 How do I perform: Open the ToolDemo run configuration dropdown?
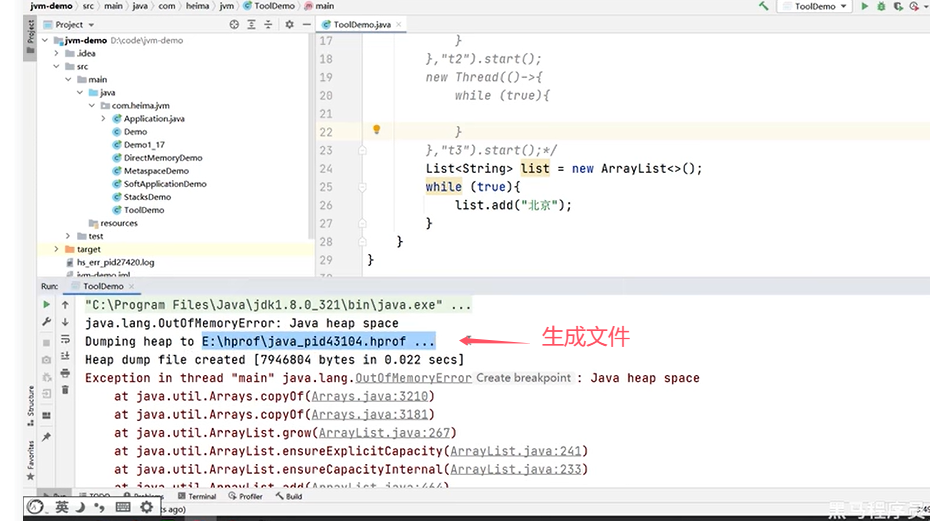pyautogui.click(x=815, y=6)
